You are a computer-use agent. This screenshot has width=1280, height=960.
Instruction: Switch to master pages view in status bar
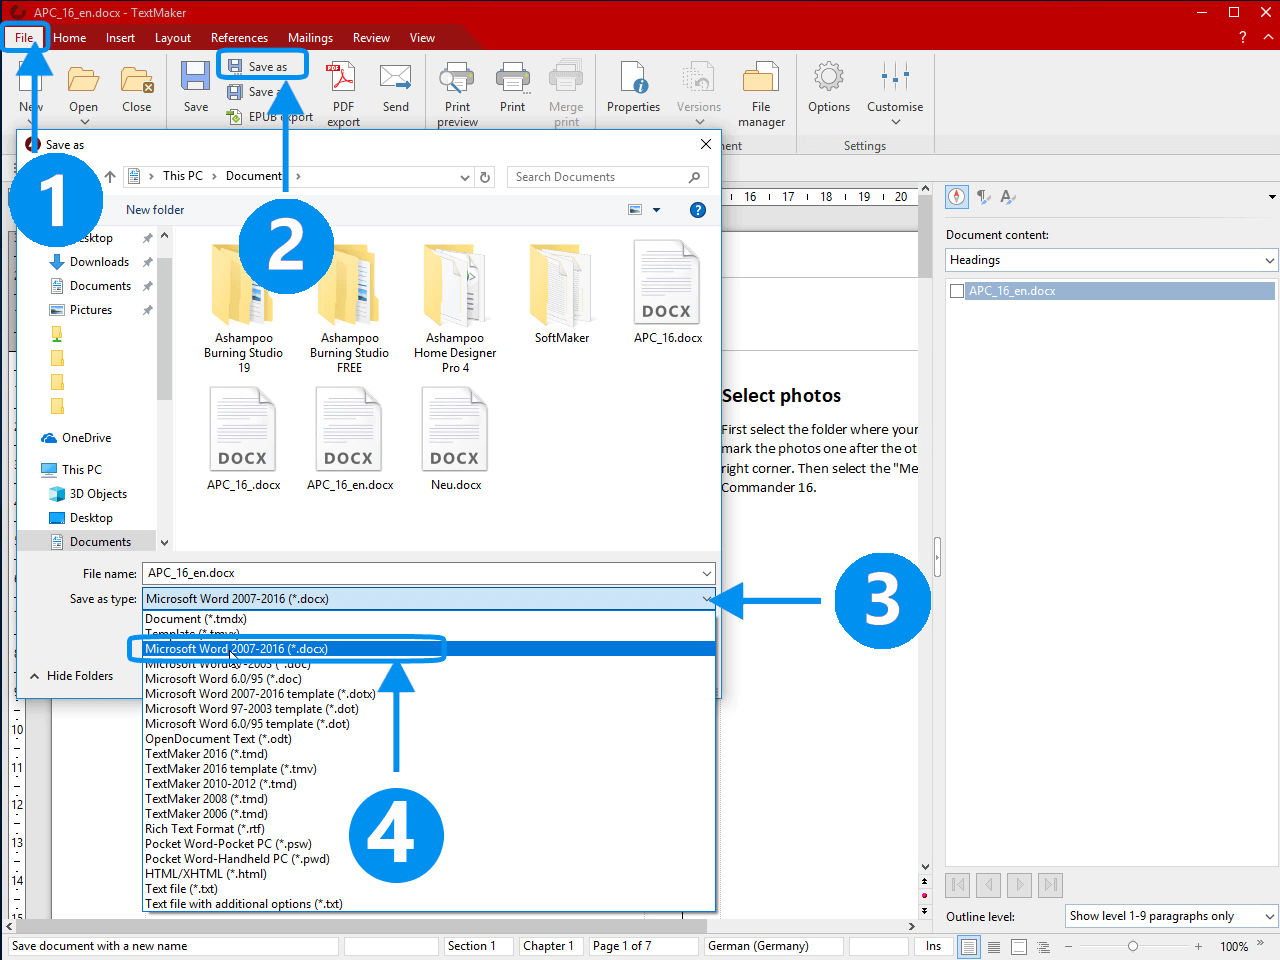[x=1019, y=946]
